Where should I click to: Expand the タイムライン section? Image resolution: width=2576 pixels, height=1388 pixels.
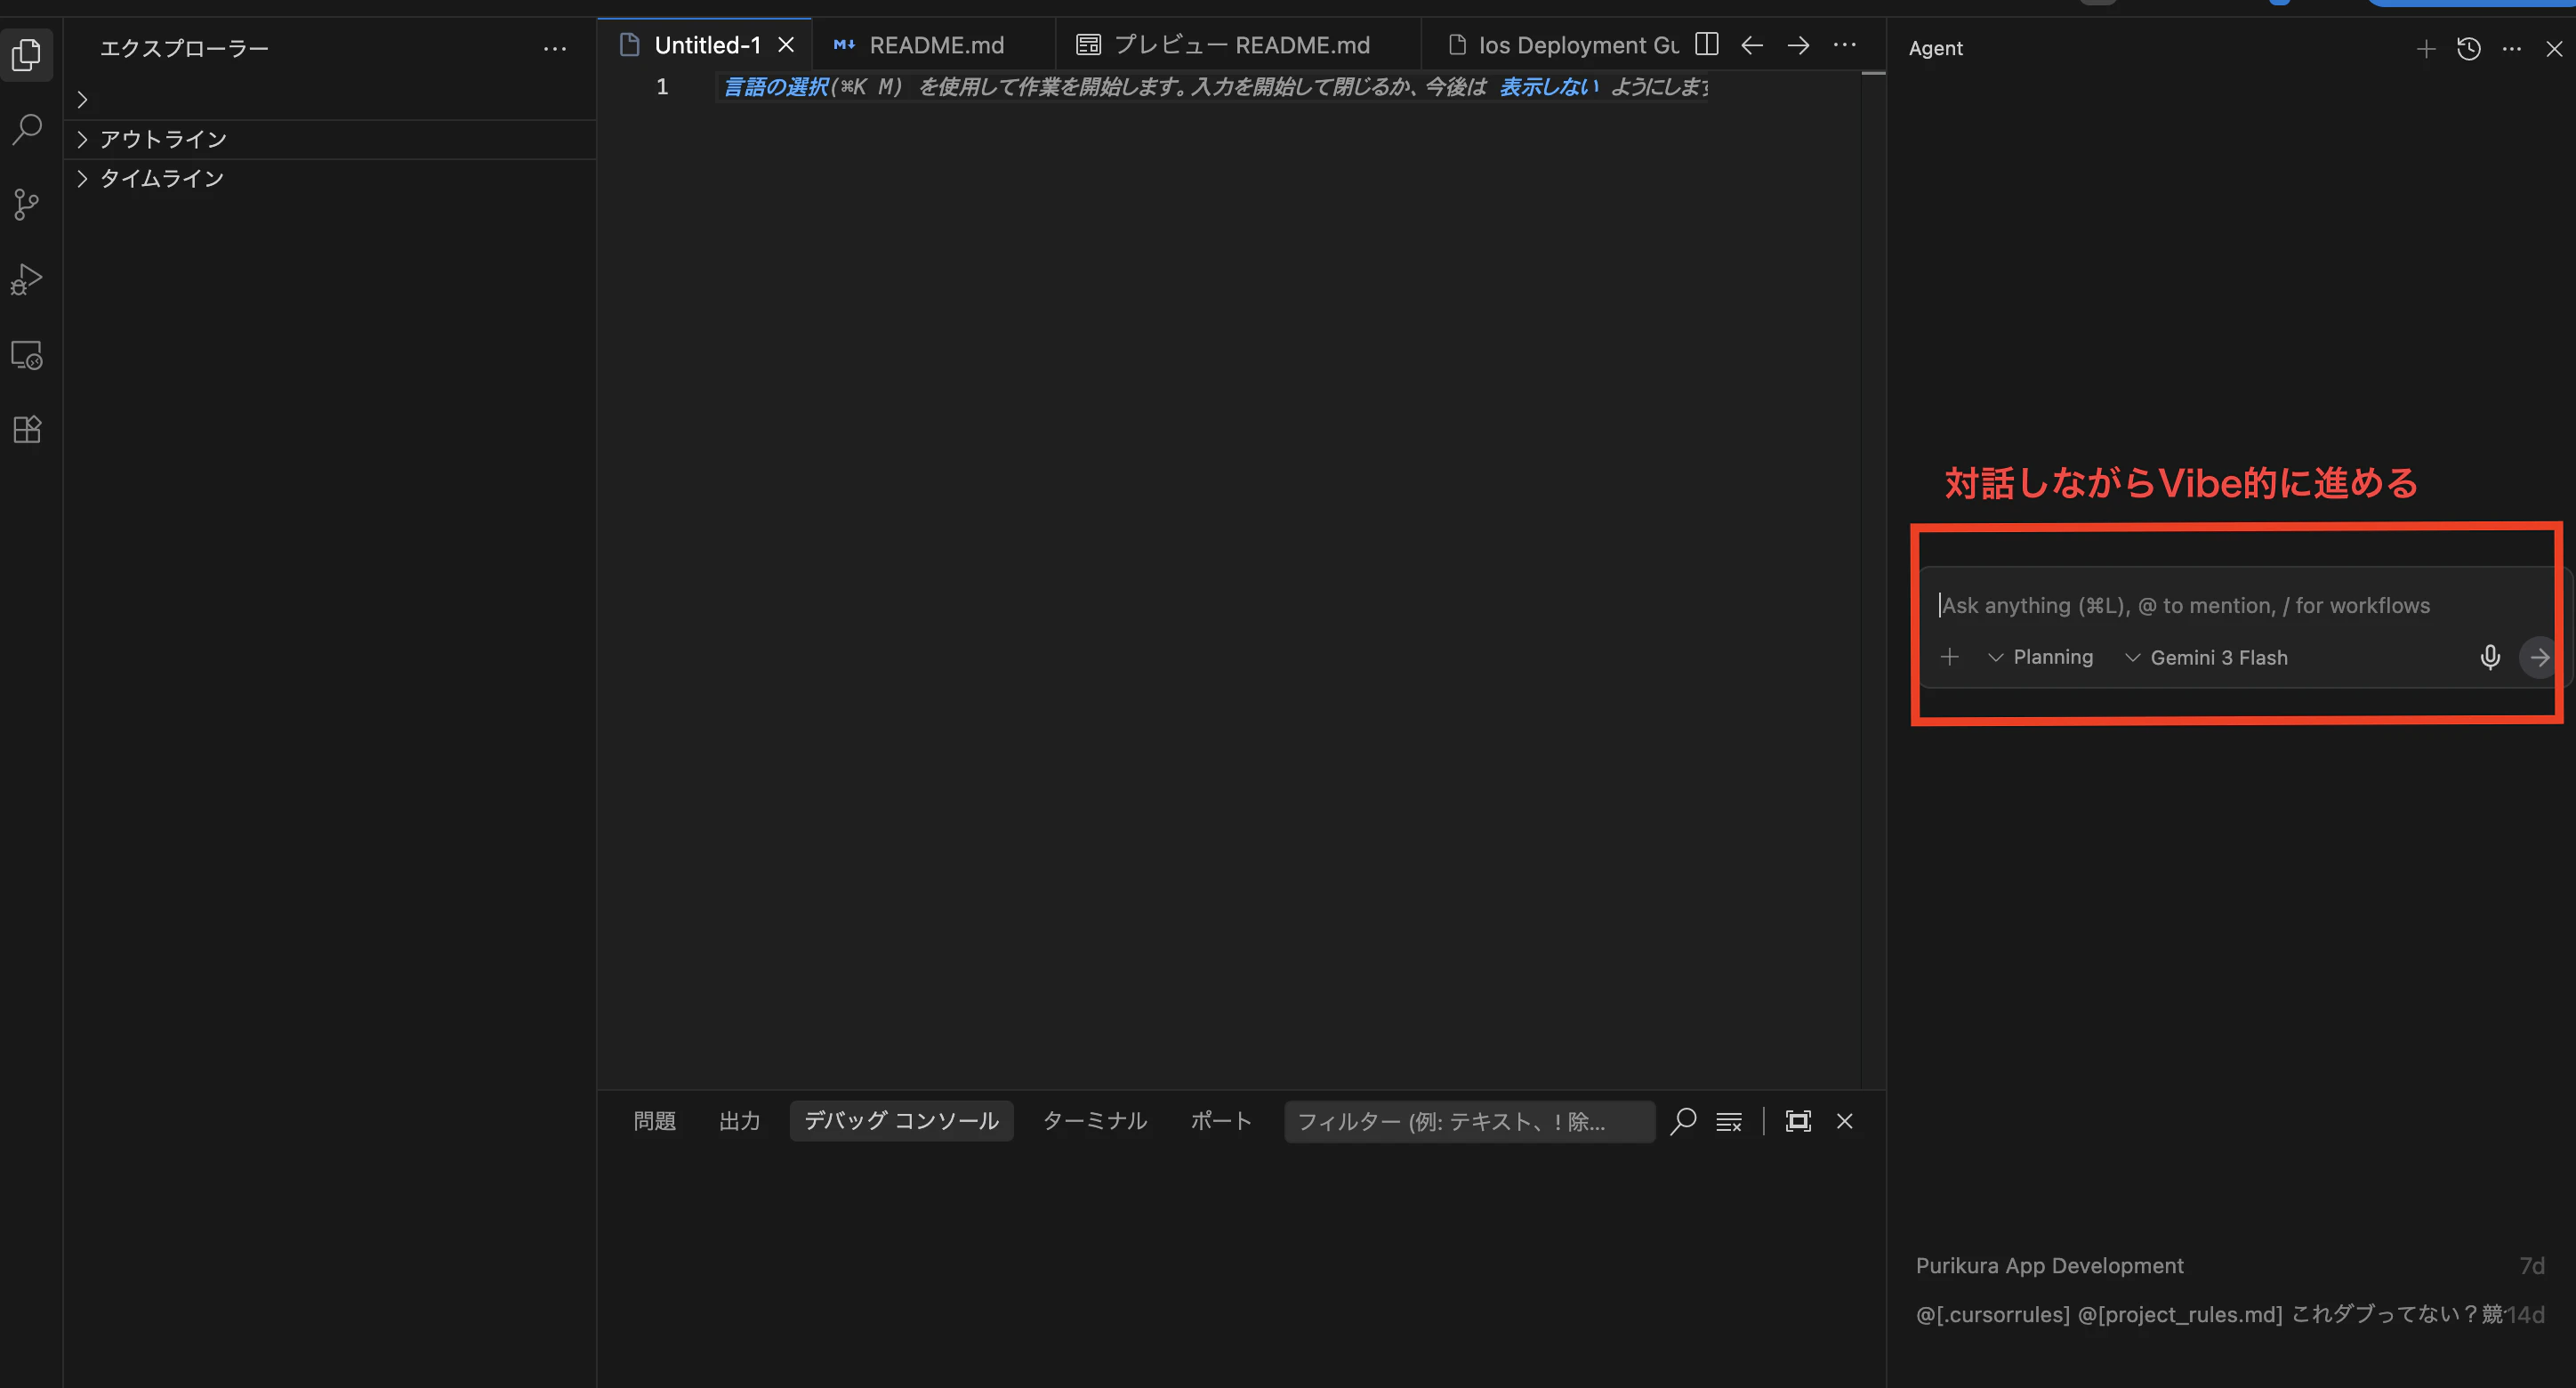(330, 178)
